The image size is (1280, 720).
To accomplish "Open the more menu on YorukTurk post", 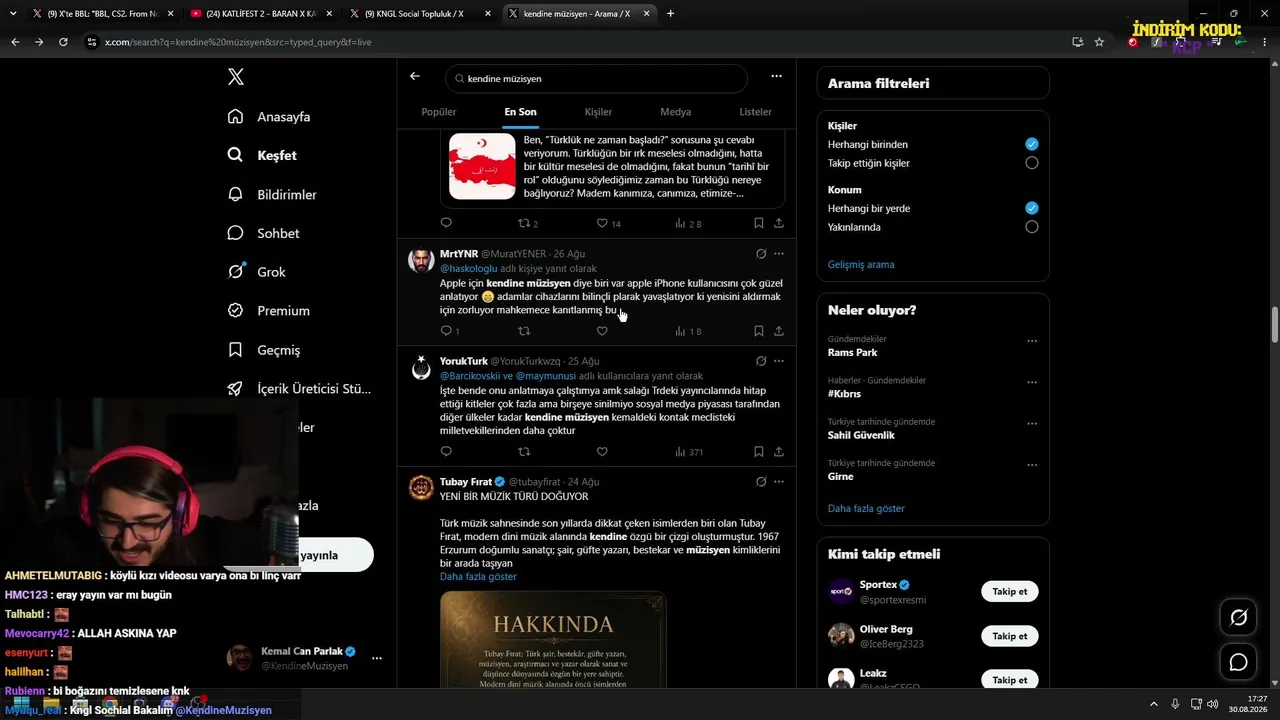I will tap(779, 361).
